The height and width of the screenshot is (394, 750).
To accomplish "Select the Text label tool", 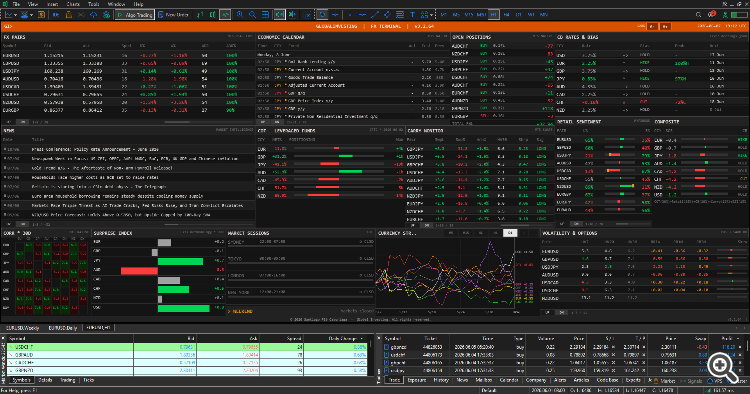I will pyautogui.click(x=412, y=15).
